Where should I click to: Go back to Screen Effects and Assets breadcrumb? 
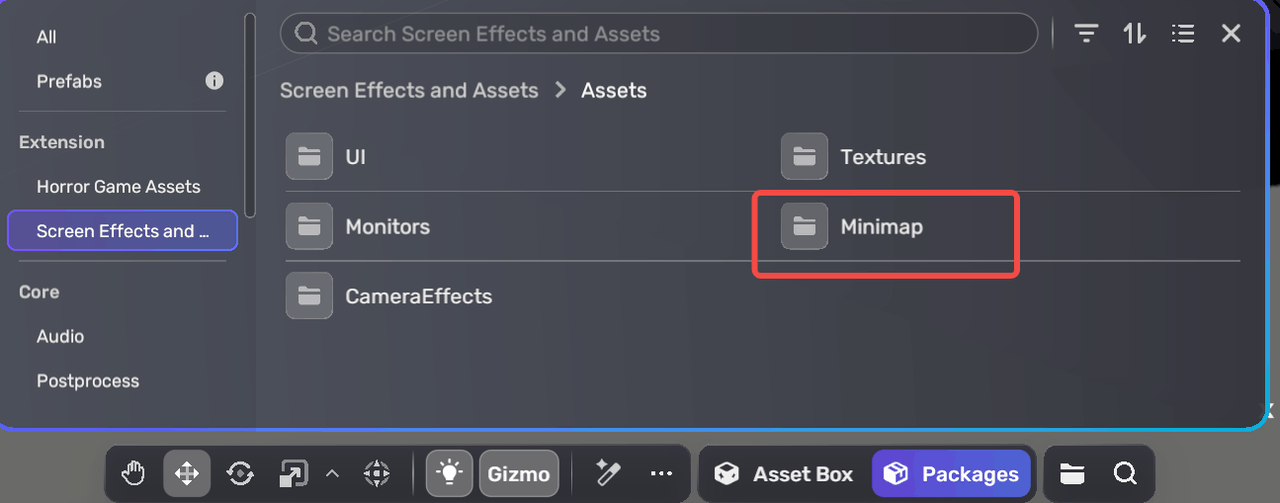[409, 90]
